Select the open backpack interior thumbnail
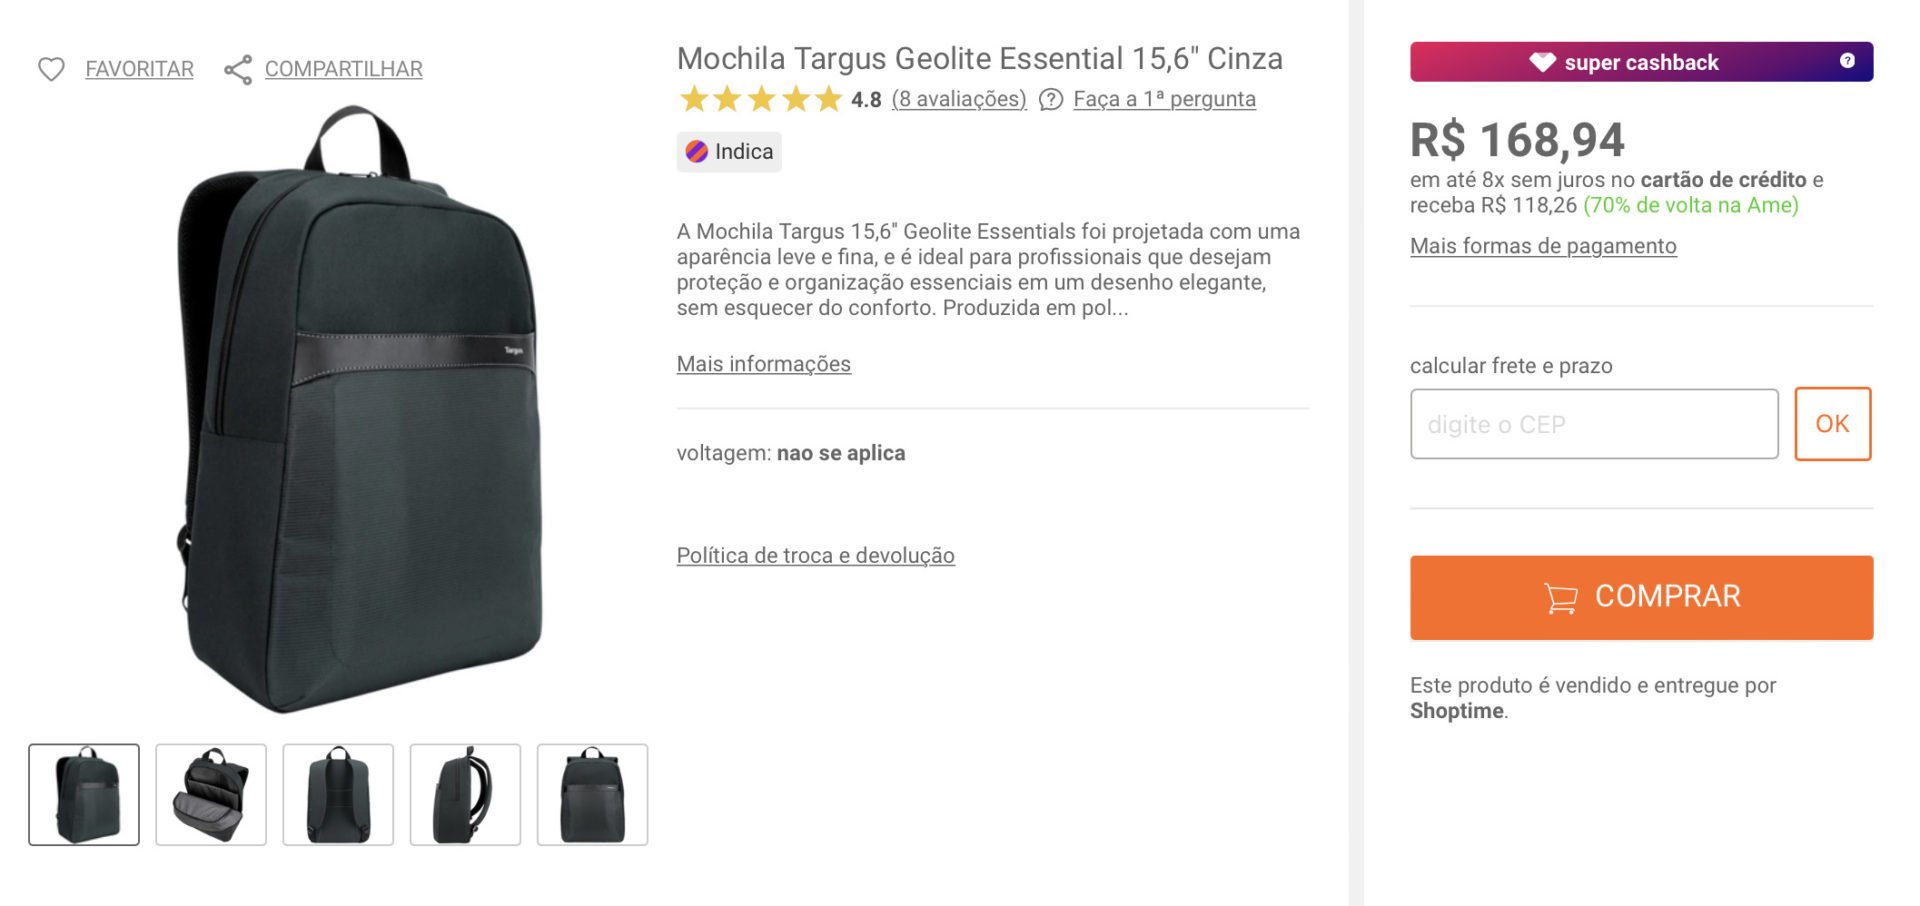The height and width of the screenshot is (906, 1920). click(x=211, y=795)
